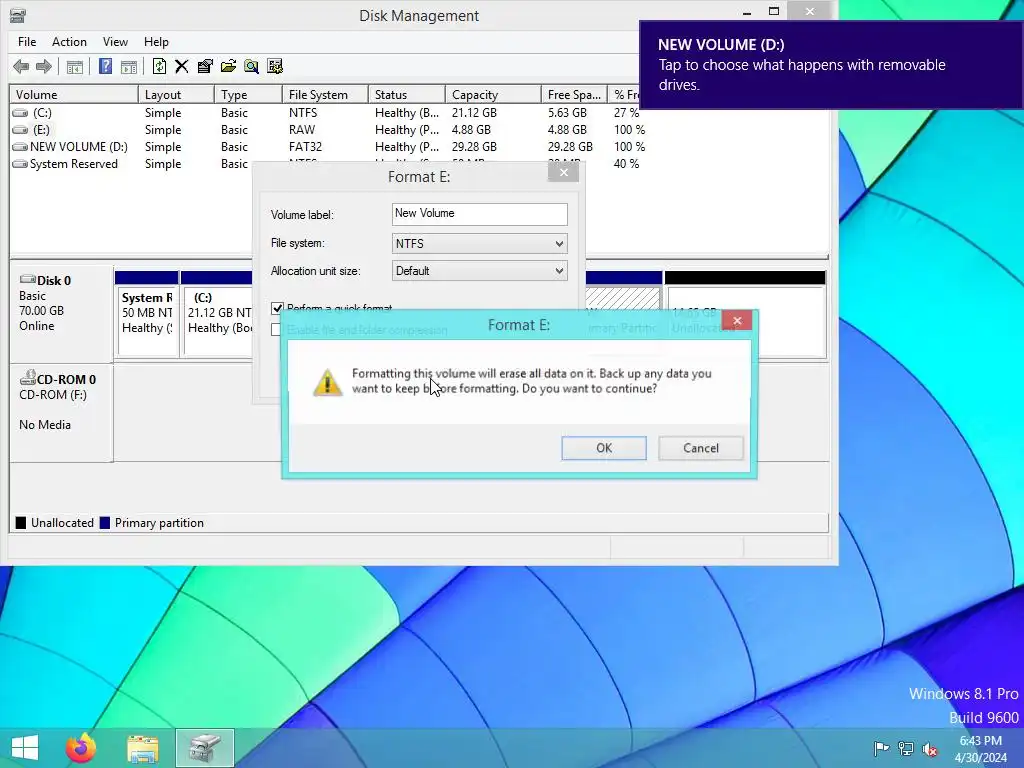1024x768 pixels.
Task: Toggle the Perform a quick format checkbox
Action: point(277,308)
